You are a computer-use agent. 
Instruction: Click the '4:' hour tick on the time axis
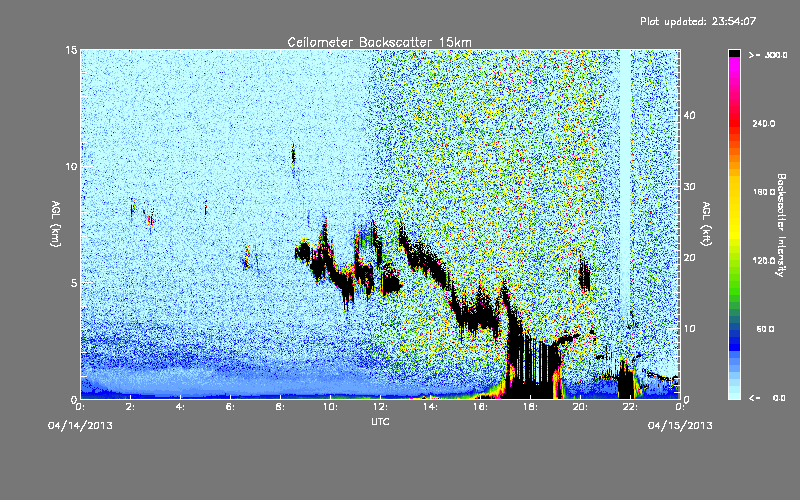[181, 407]
